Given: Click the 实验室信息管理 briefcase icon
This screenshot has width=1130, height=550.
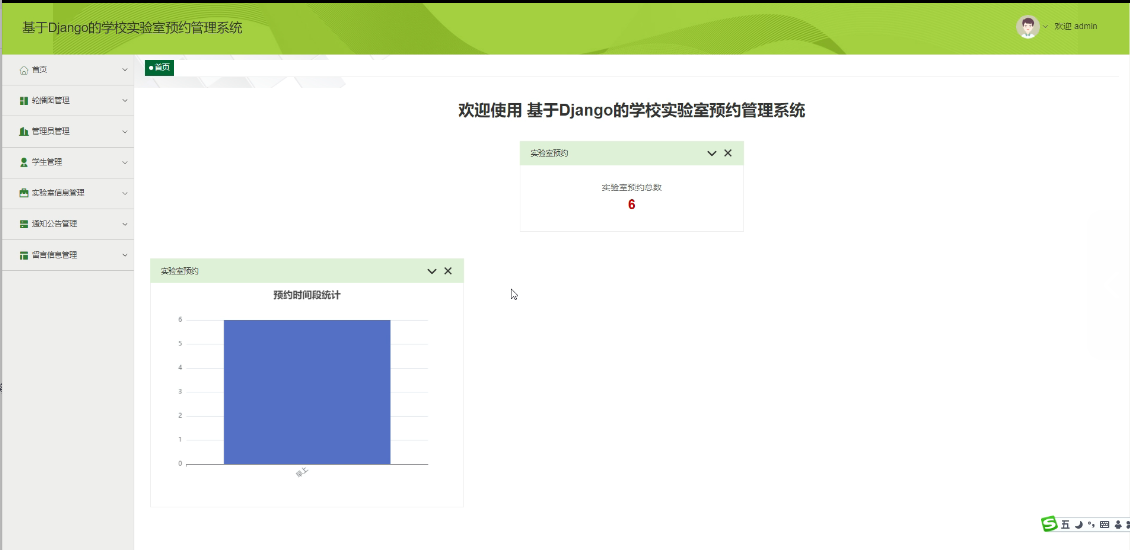Looking at the screenshot, I should [x=24, y=193].
